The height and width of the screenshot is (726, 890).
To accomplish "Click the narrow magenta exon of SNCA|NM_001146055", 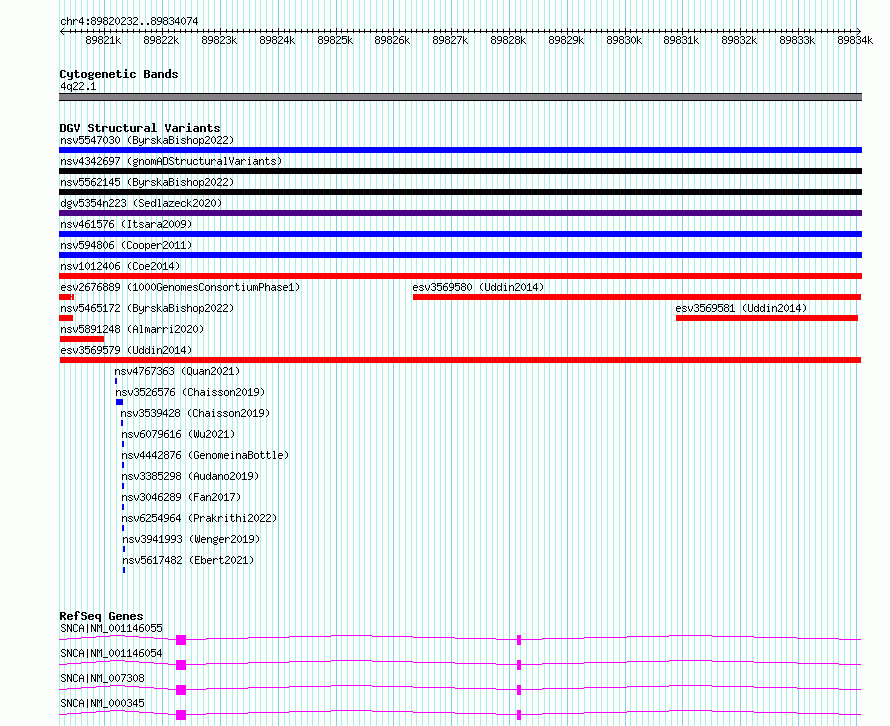I will point(519,640).
